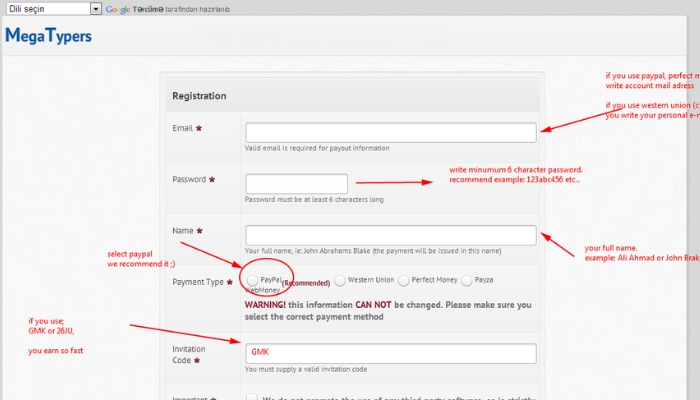Viewport: 700px width, 400px height.
Task: Focus the Name input field
Action: point(391,235)
